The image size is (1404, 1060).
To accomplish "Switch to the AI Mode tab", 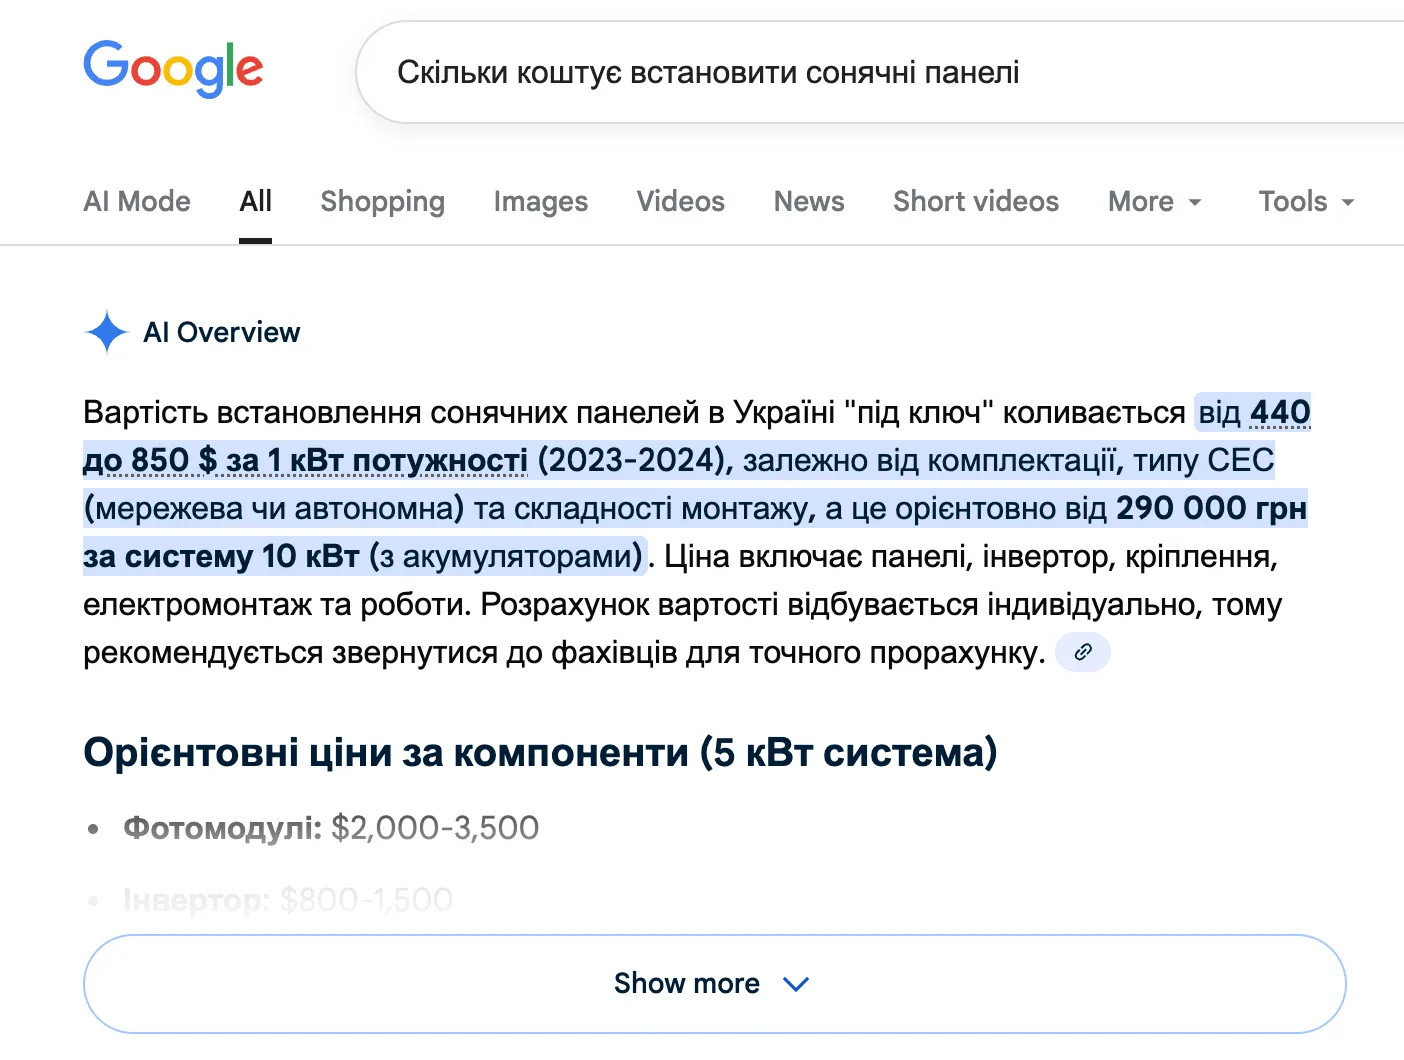I will click(x=136, y=202).
